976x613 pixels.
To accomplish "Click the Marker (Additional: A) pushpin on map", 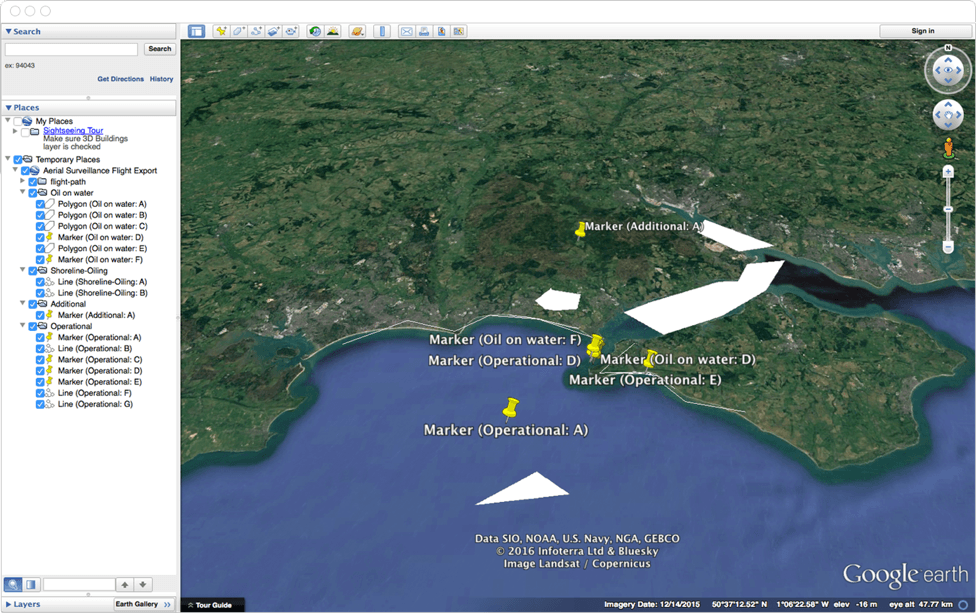I will (x=580, y=230).
